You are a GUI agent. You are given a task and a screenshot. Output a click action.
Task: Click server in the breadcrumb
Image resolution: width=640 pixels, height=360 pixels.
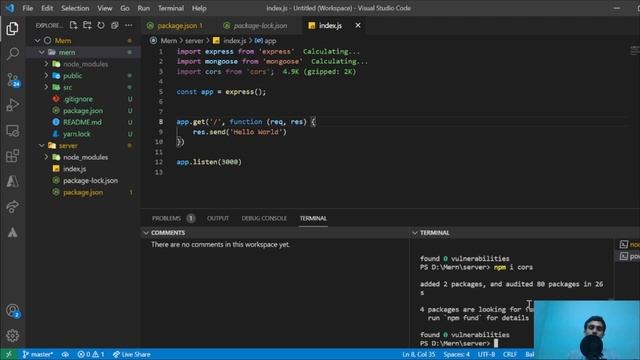click(194, 40)
